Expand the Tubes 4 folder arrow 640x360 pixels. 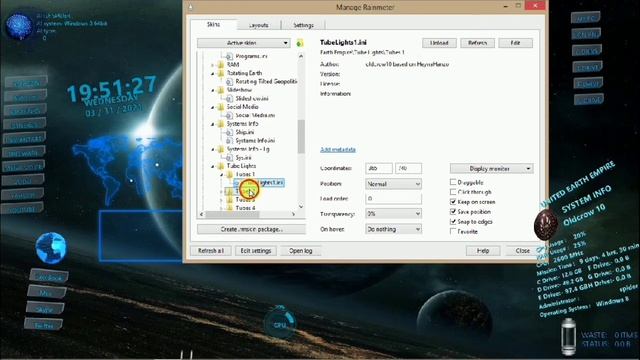(x=222, y=208)
